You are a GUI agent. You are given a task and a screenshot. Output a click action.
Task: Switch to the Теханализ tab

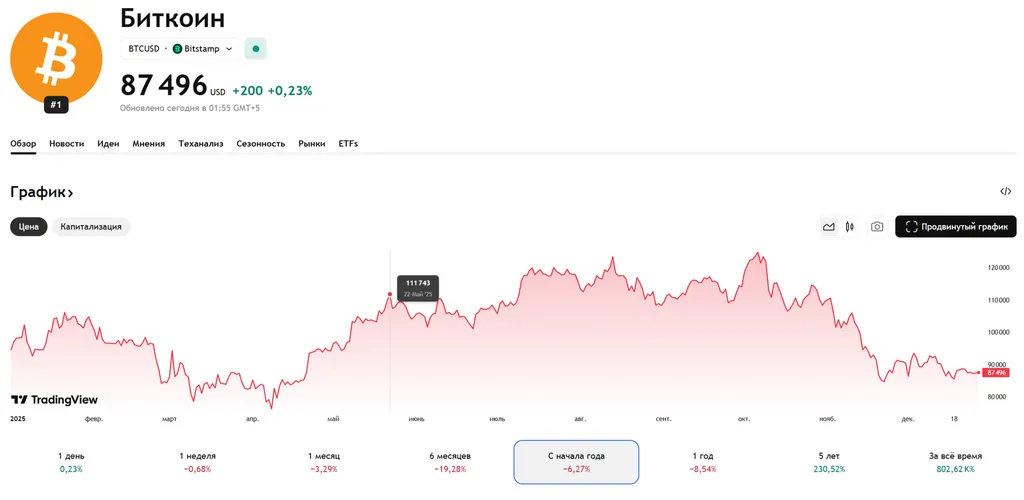click(x=201, y=144)
